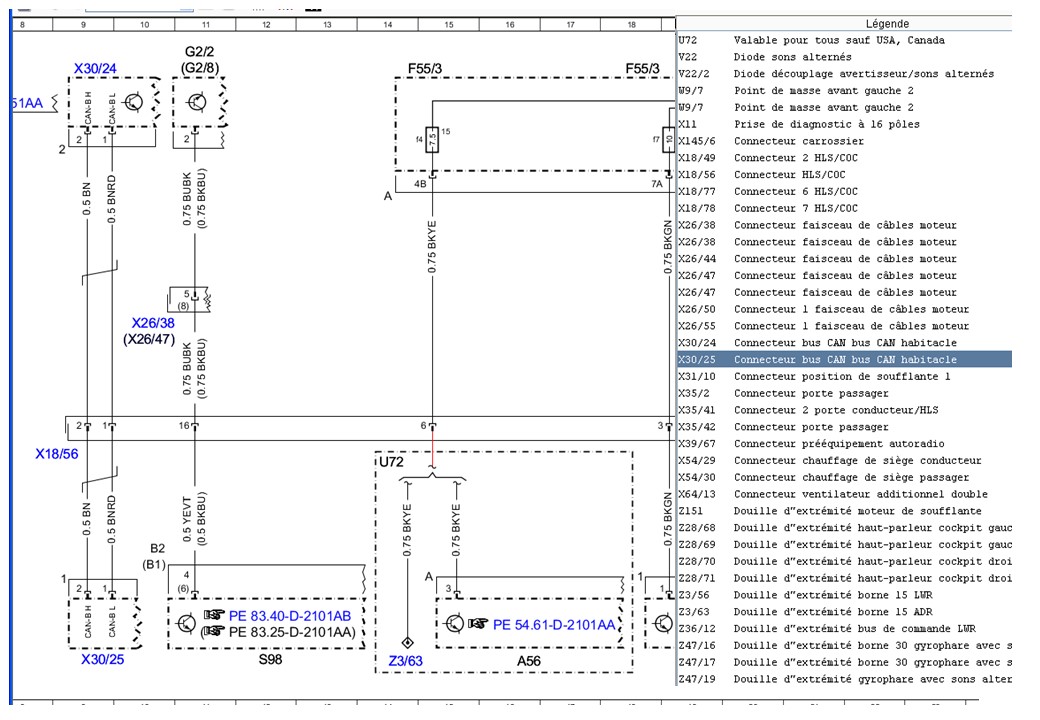Screen dimensions: 1040x720
Task: Click the 51AA sheet reference link
Action: (x=27, y=103)
